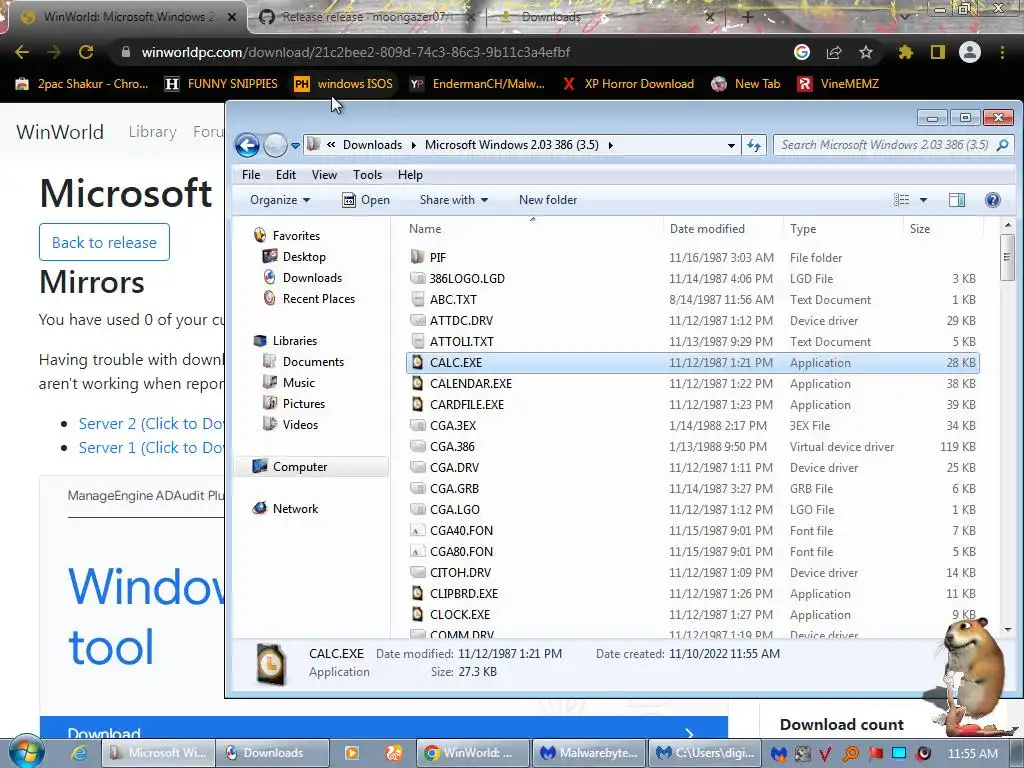Viewport: 1024px width, 768px height.
Task: Click Chrome share page icon
Action: (834, 52)
